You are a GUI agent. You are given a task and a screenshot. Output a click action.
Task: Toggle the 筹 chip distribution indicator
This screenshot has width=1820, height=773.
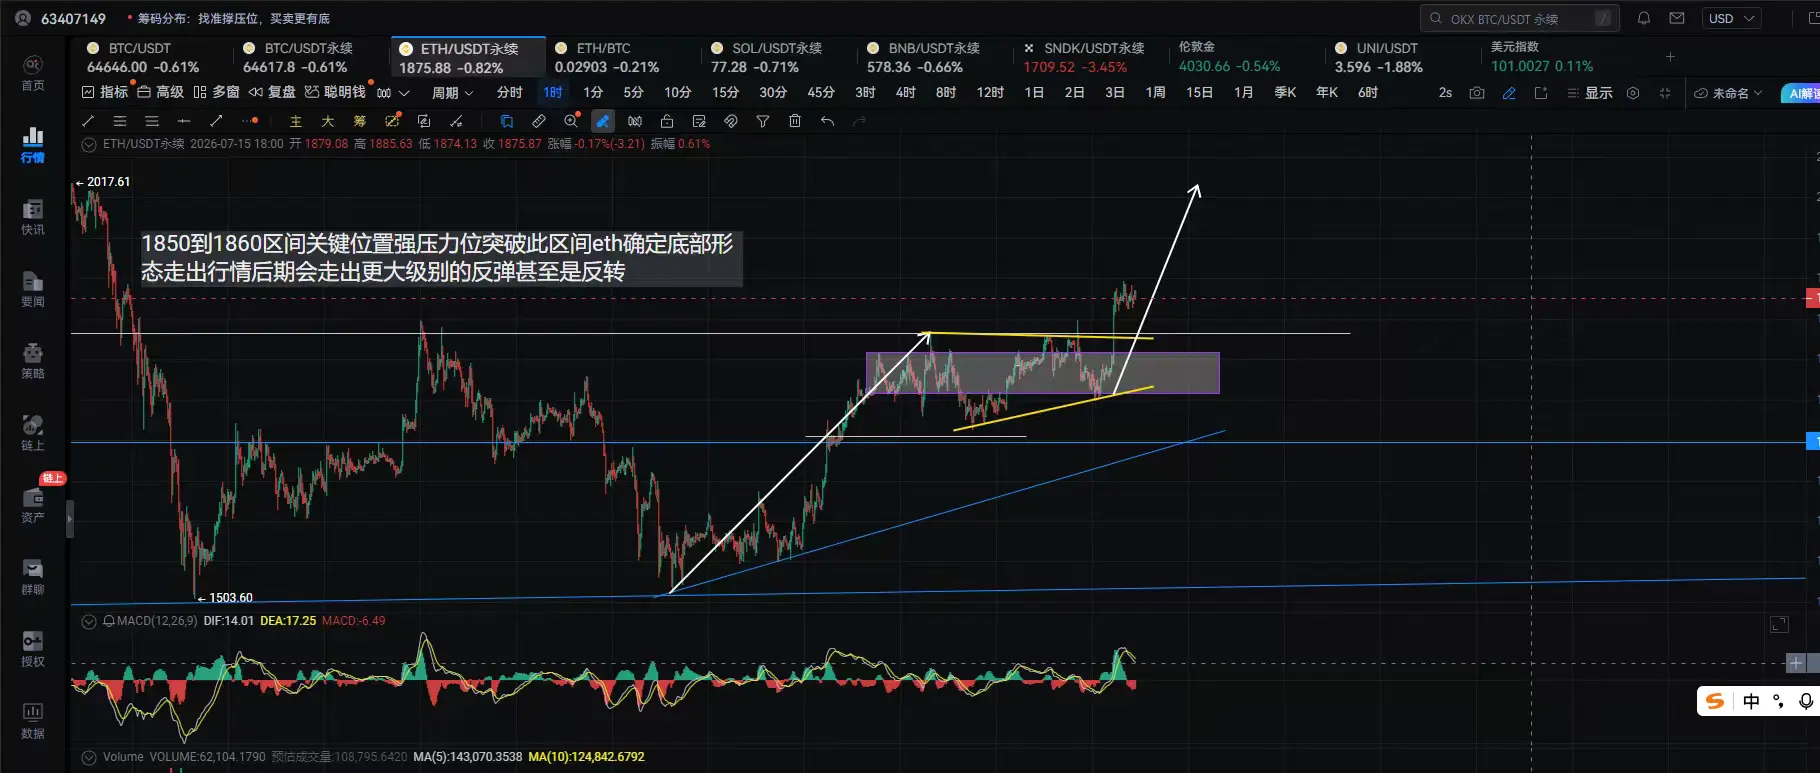[360, 121]
